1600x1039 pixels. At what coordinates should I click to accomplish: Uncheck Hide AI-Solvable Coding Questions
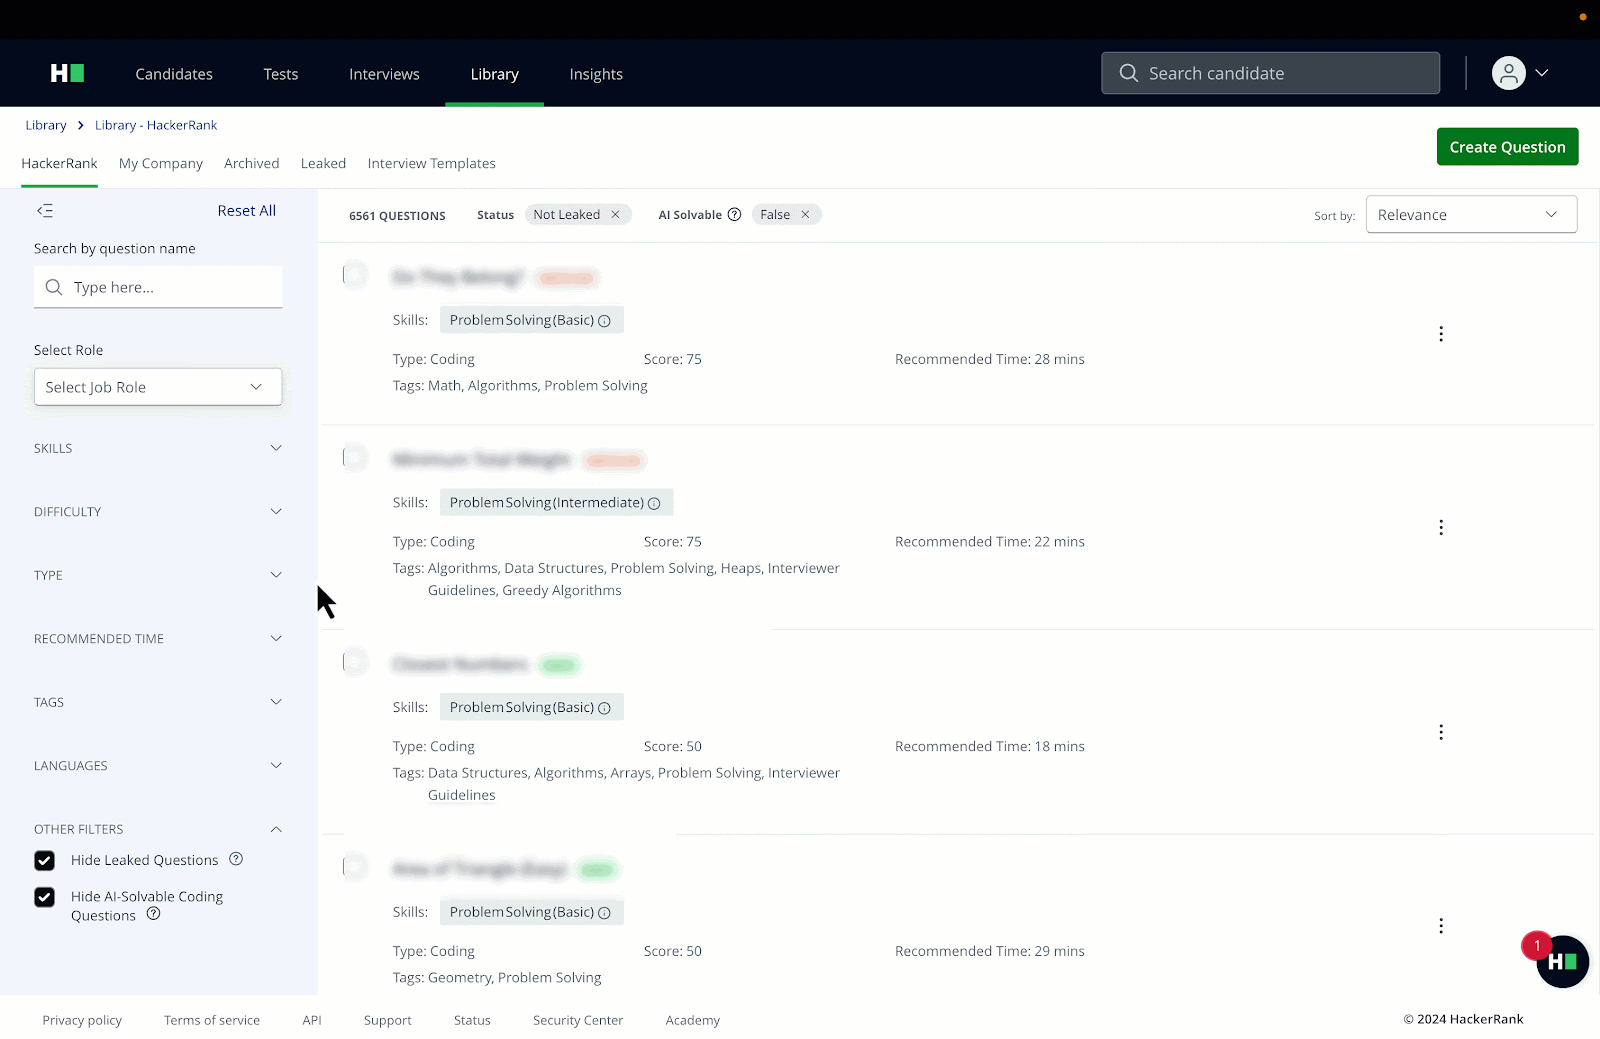pos(44,897)
